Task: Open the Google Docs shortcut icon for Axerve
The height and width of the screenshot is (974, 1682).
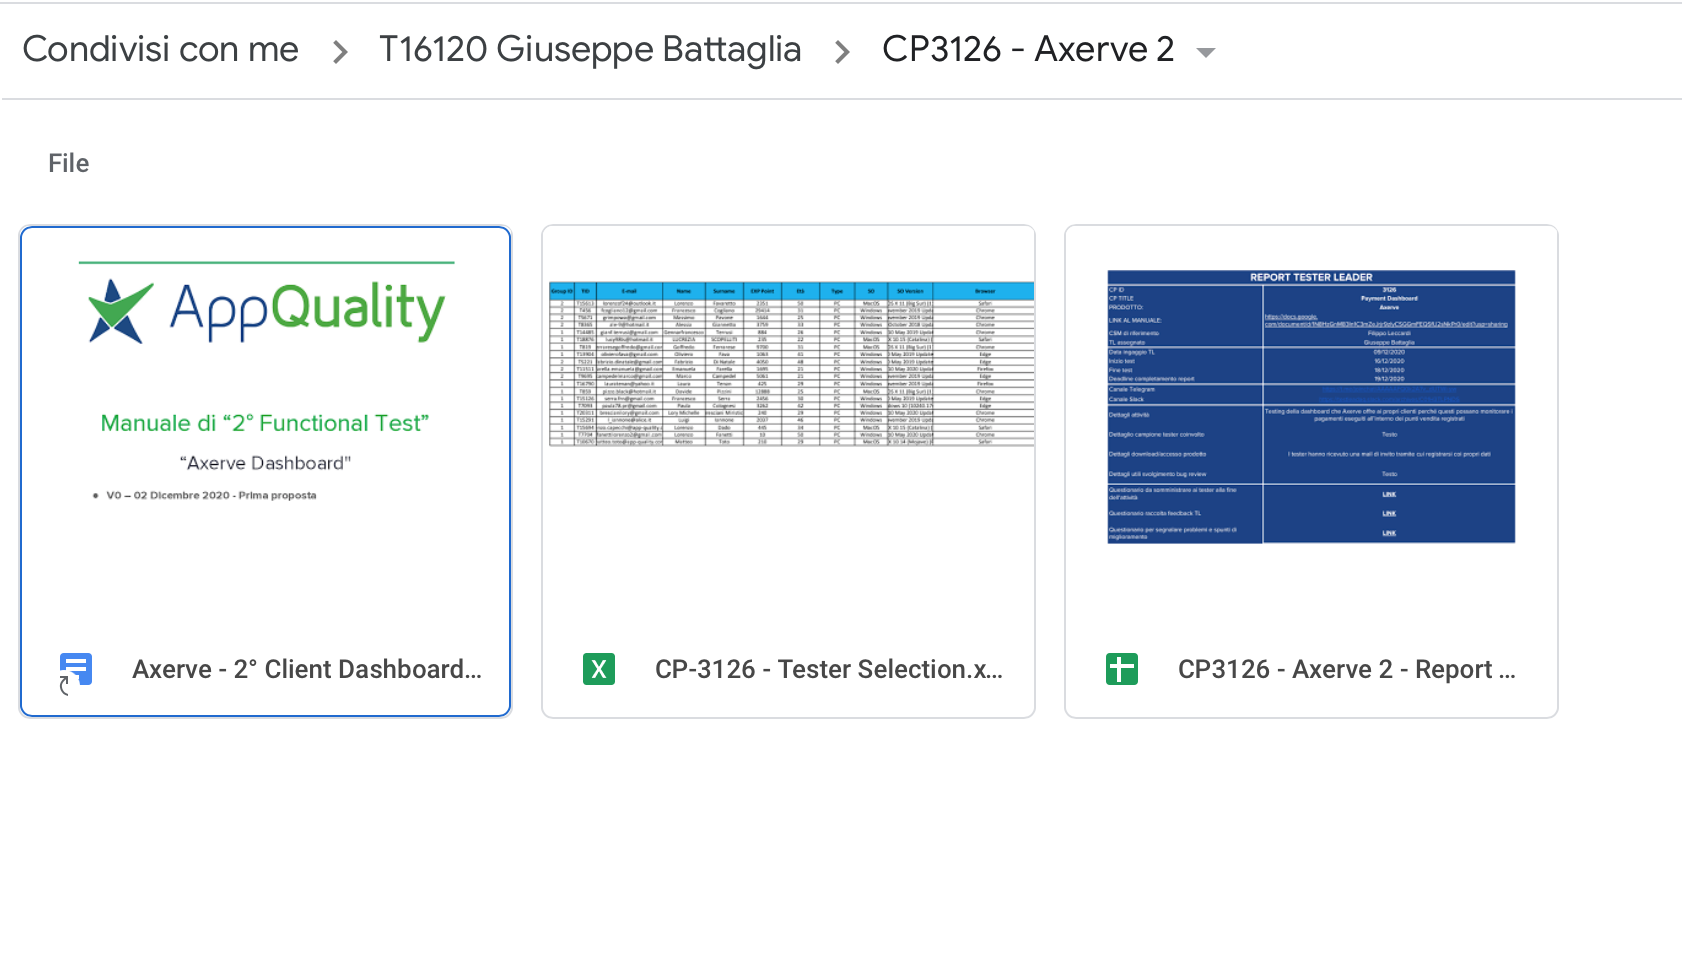Action: (x=76, y=669)
